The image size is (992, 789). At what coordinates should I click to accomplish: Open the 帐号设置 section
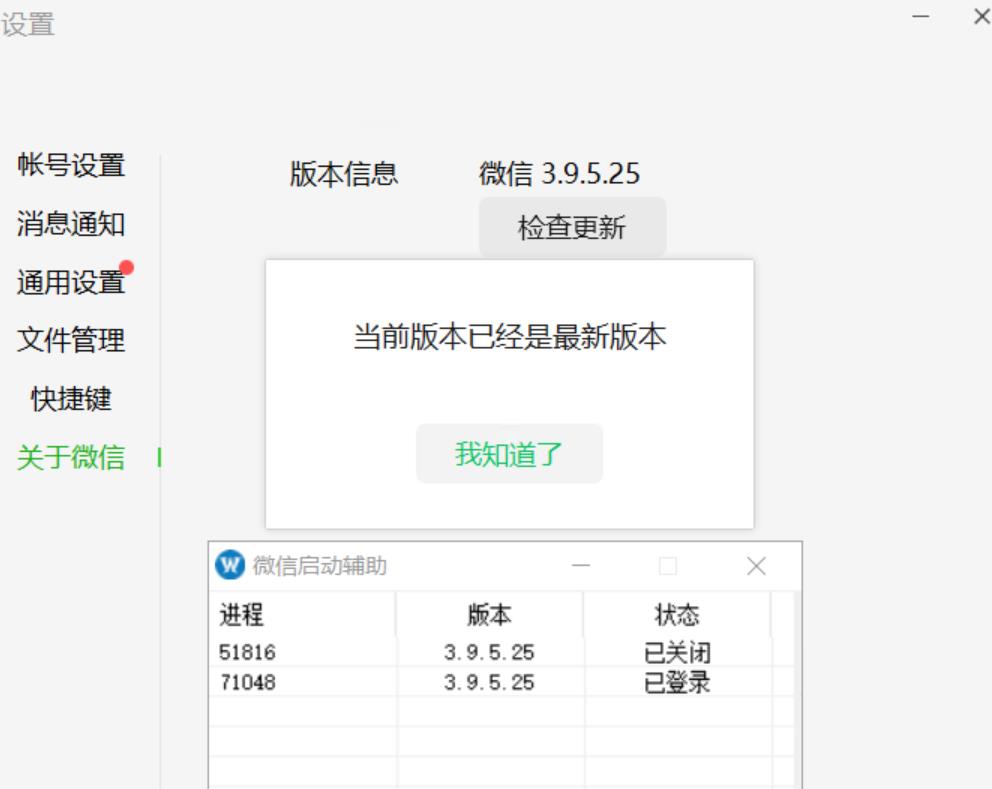tap(71, 166)
